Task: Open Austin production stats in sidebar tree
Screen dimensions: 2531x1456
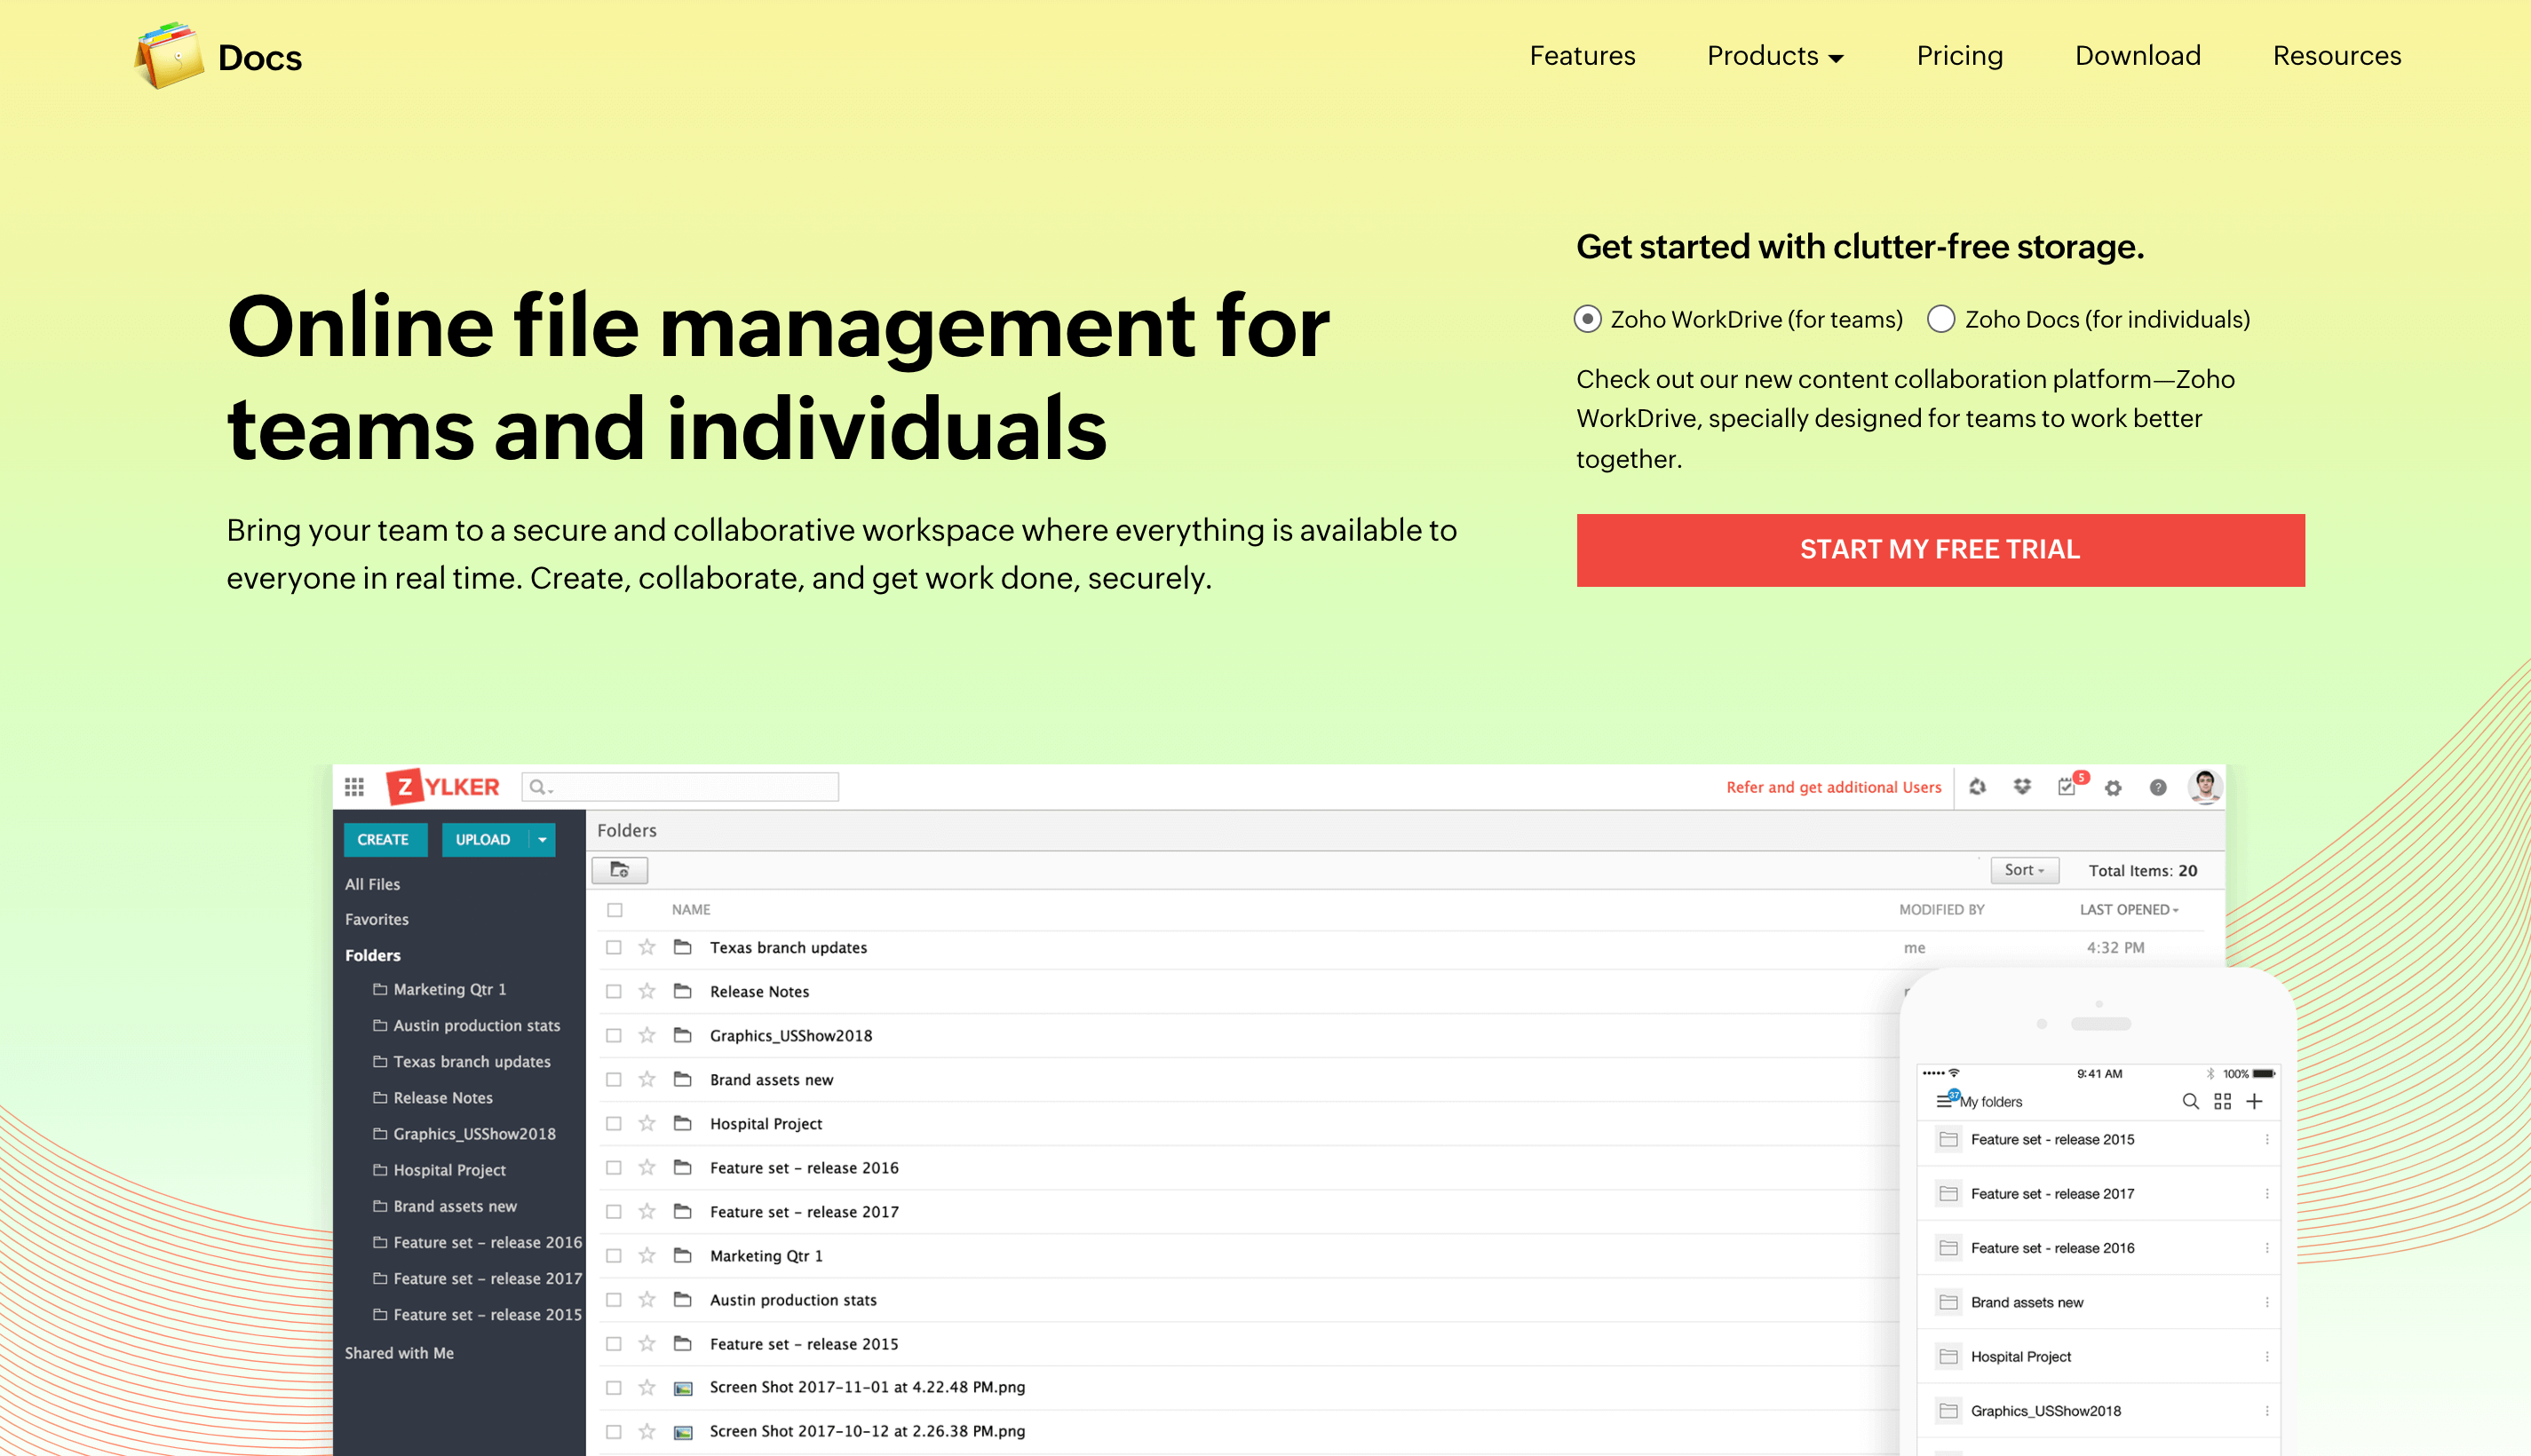Action: (x=476, y=1025)
